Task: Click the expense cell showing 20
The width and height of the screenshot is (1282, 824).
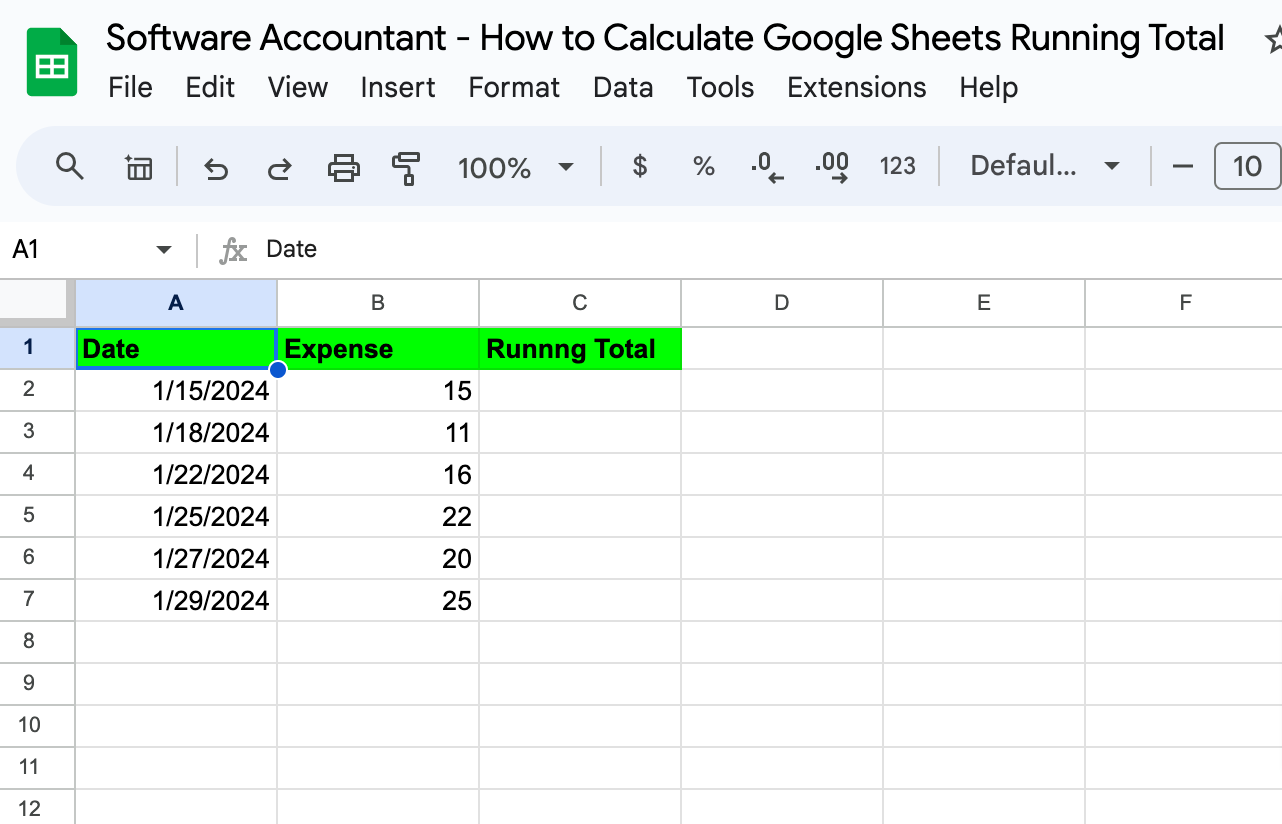Action: click(378, 559)
